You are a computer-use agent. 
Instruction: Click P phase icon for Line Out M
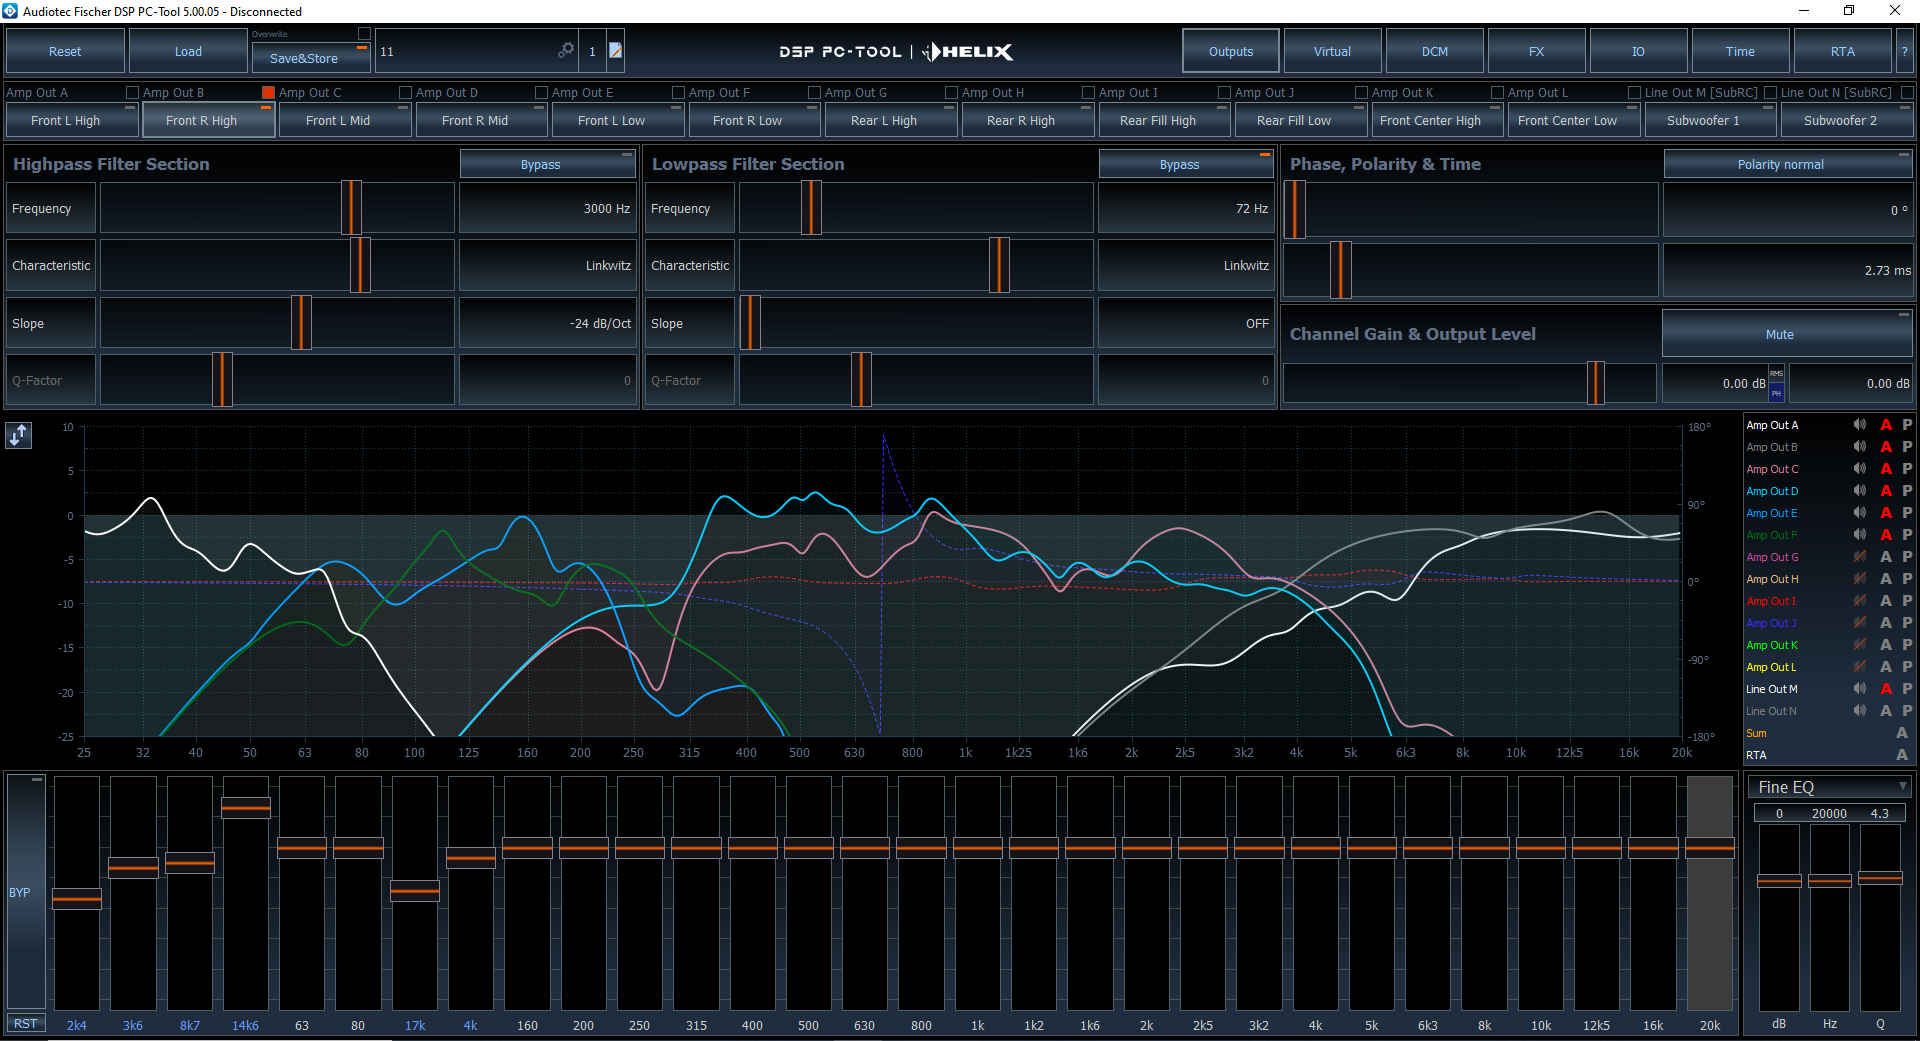point(1907,688)
